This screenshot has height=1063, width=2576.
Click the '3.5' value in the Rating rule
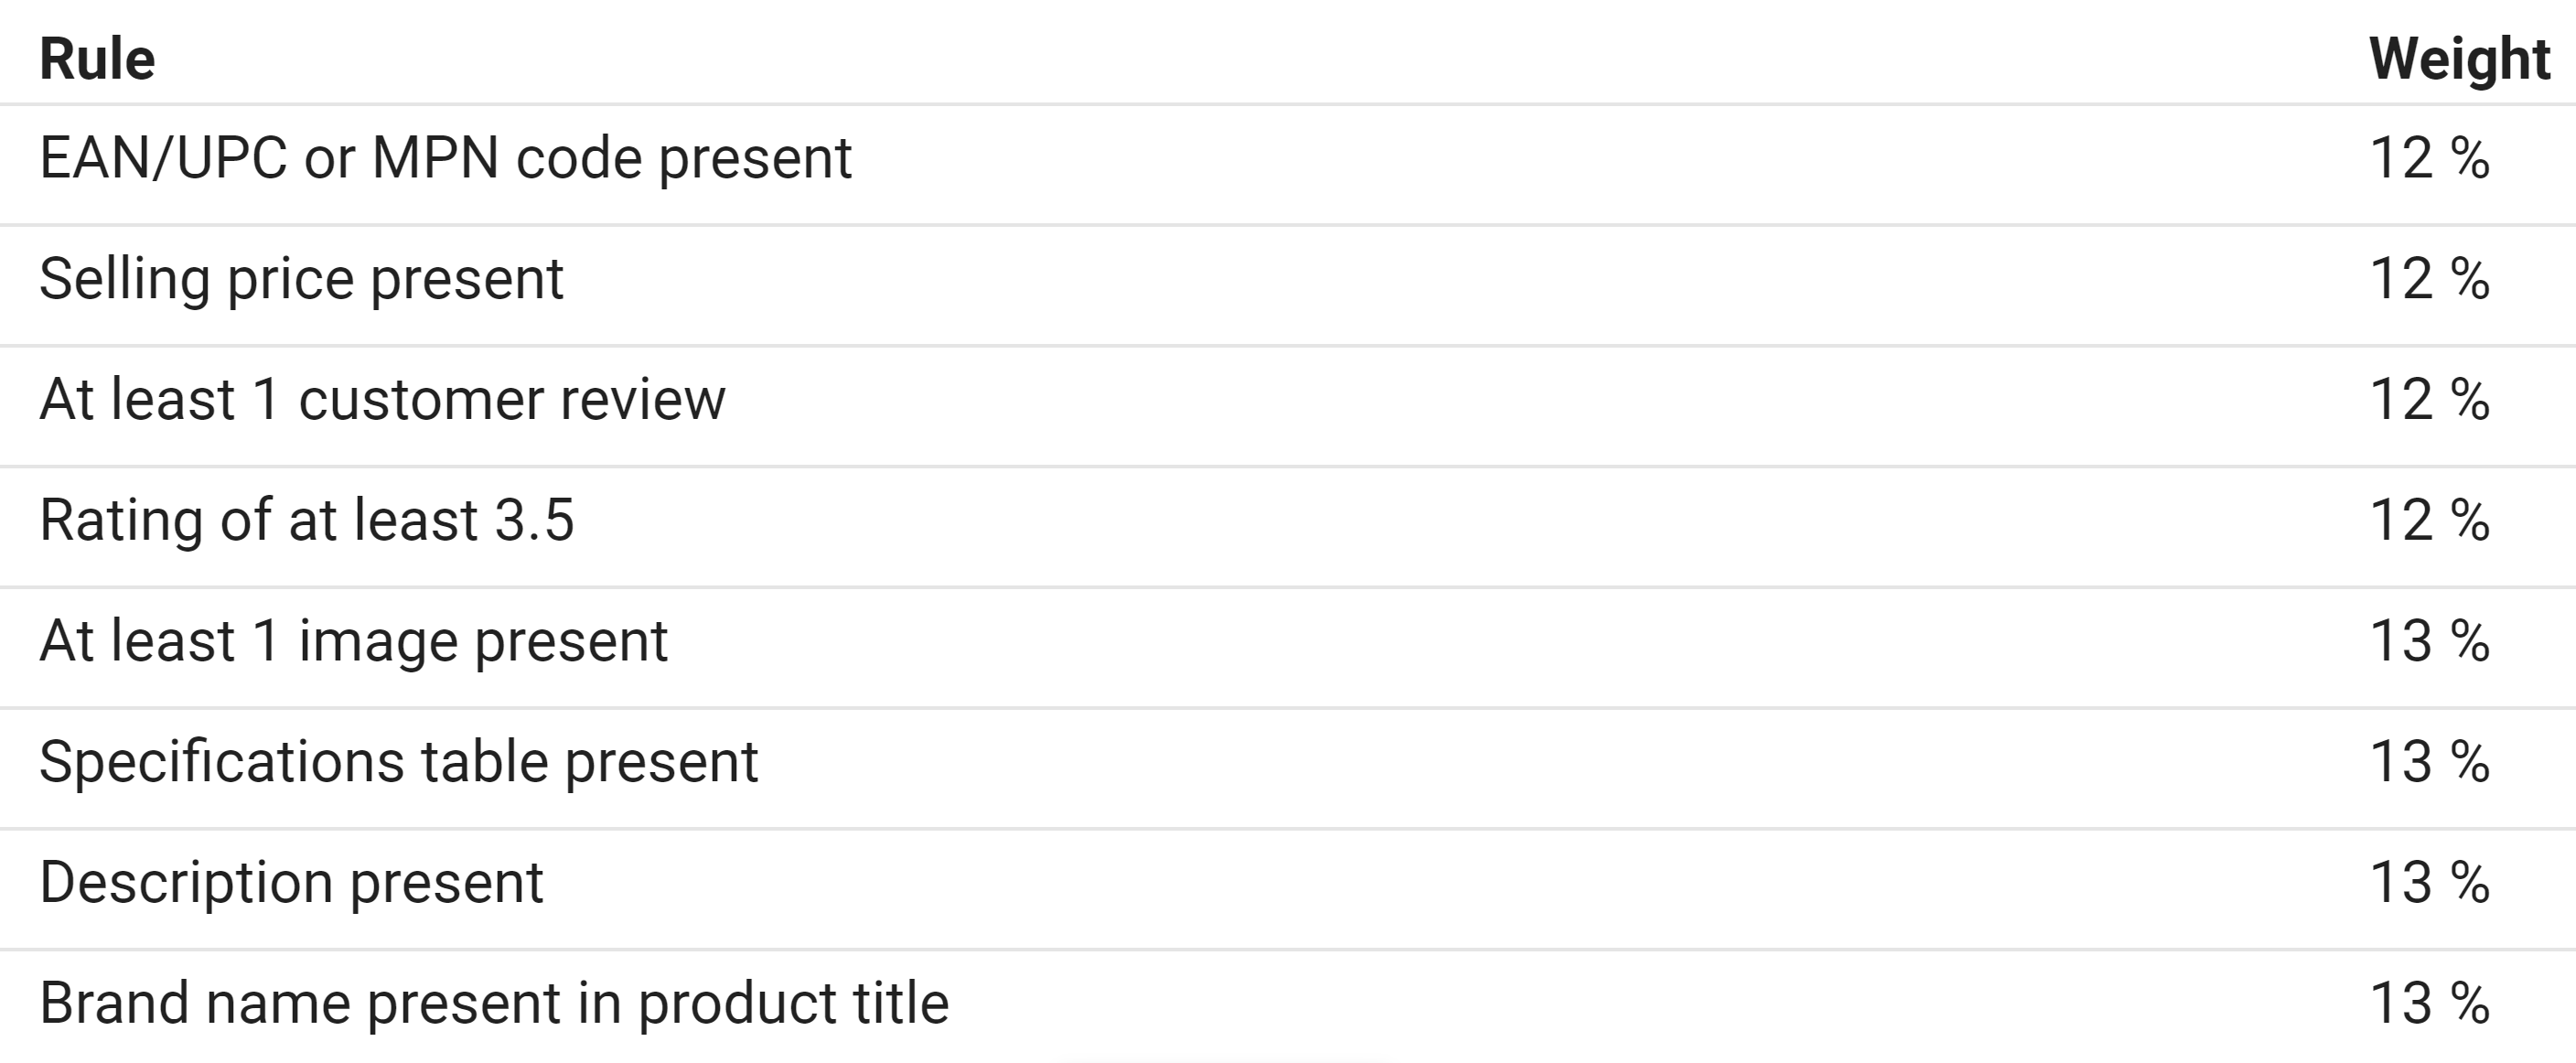[x=535, y=520]
